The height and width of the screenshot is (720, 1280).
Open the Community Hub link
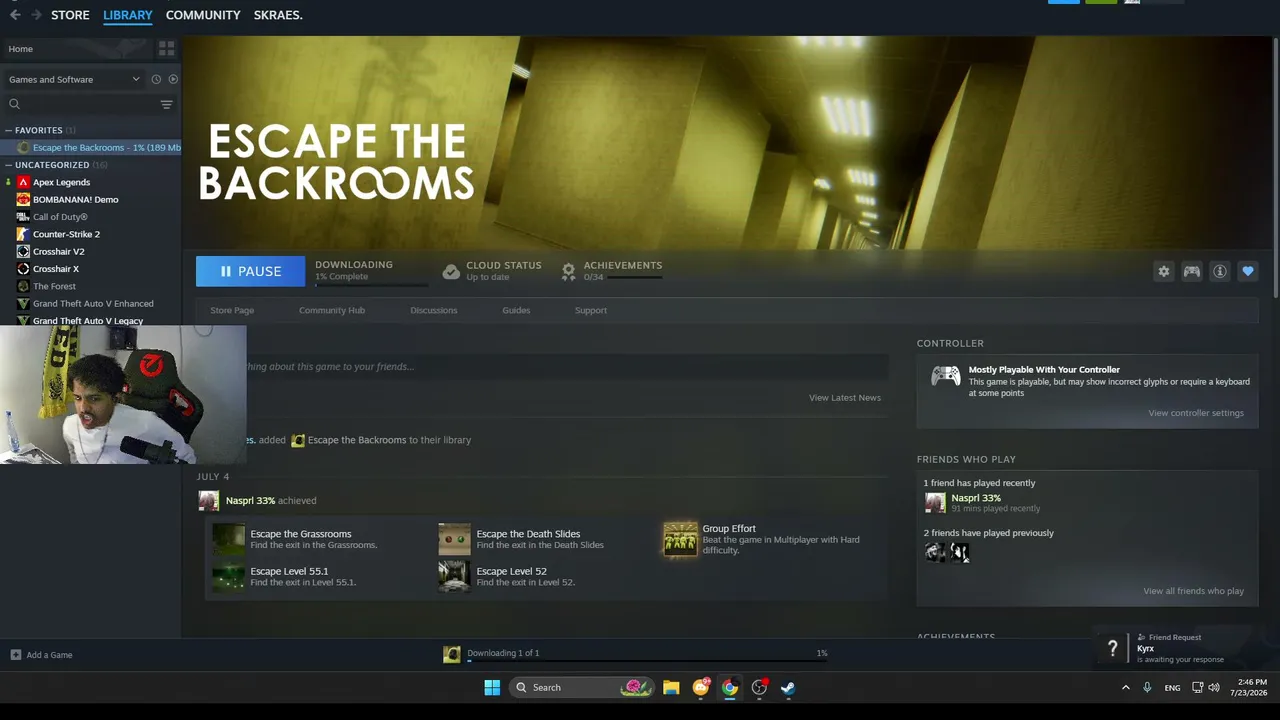click(x=332, y=310)
